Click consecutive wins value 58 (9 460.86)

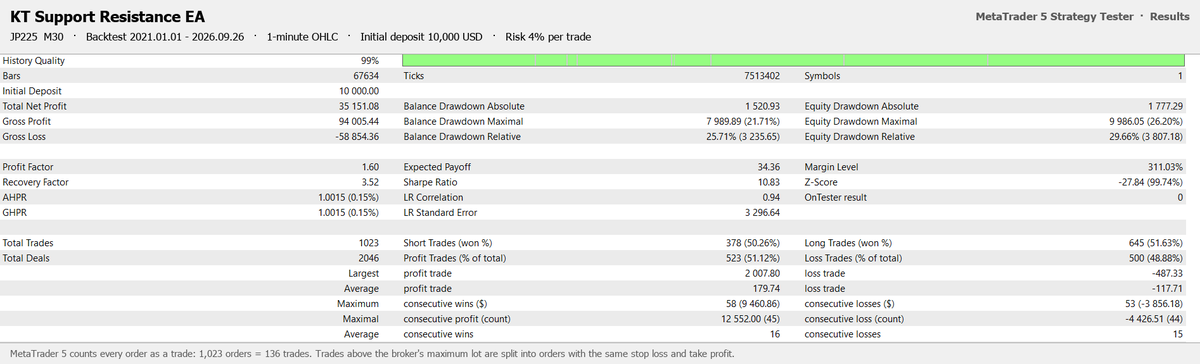(747, 303)
